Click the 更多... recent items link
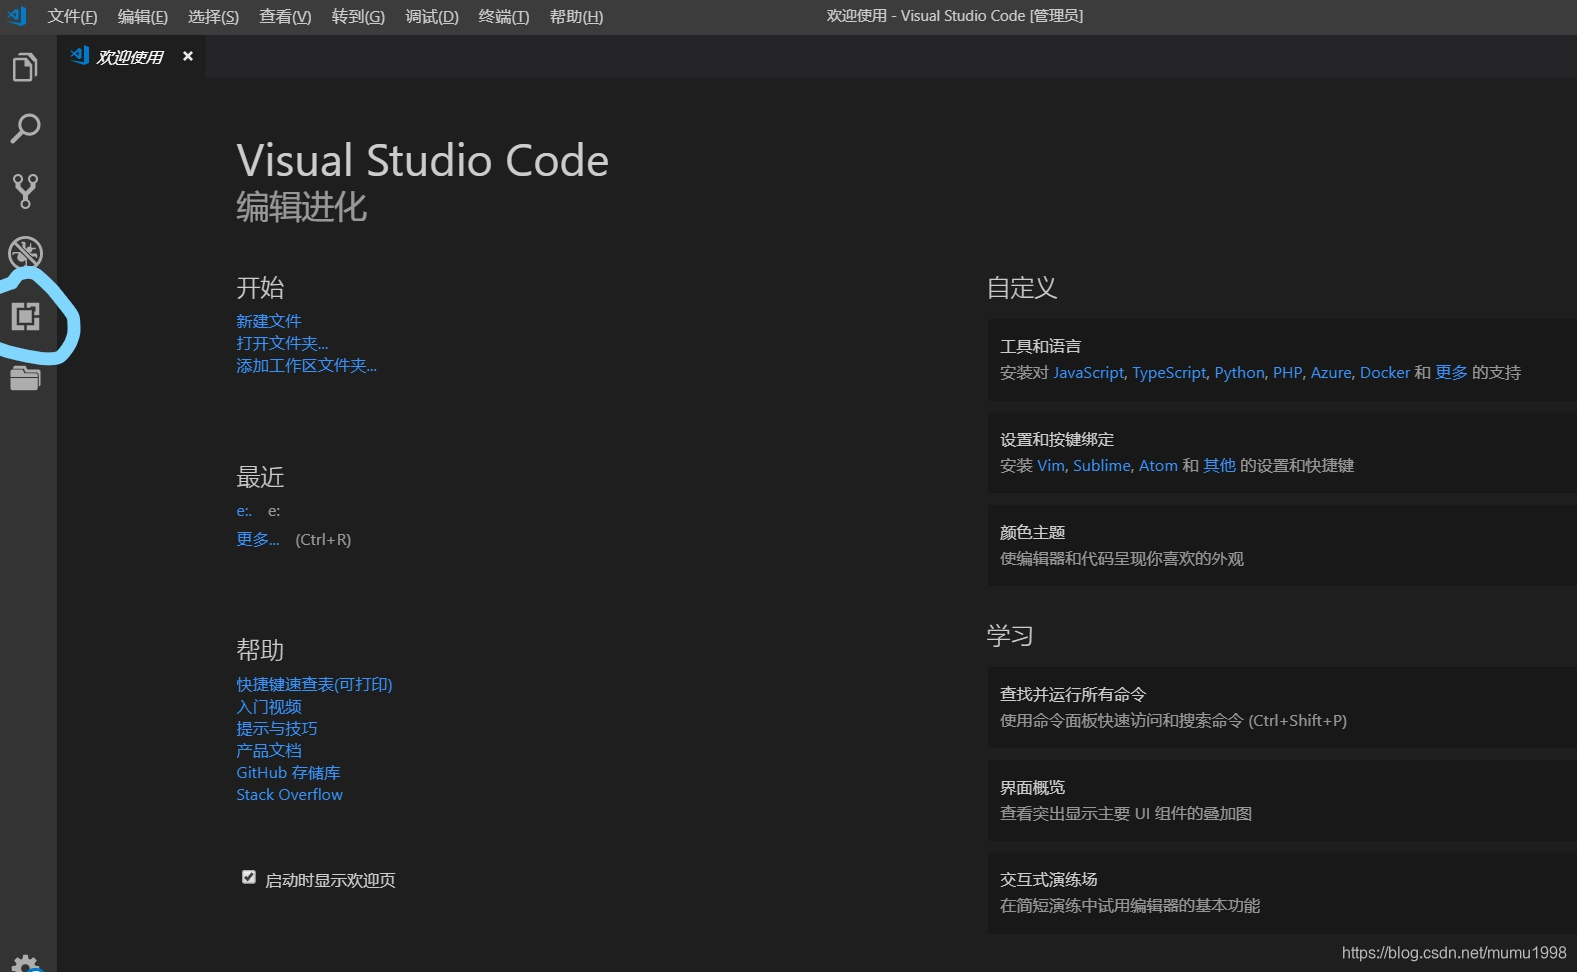Screen dimensions: 1577x972 click(x=258, y=539)
